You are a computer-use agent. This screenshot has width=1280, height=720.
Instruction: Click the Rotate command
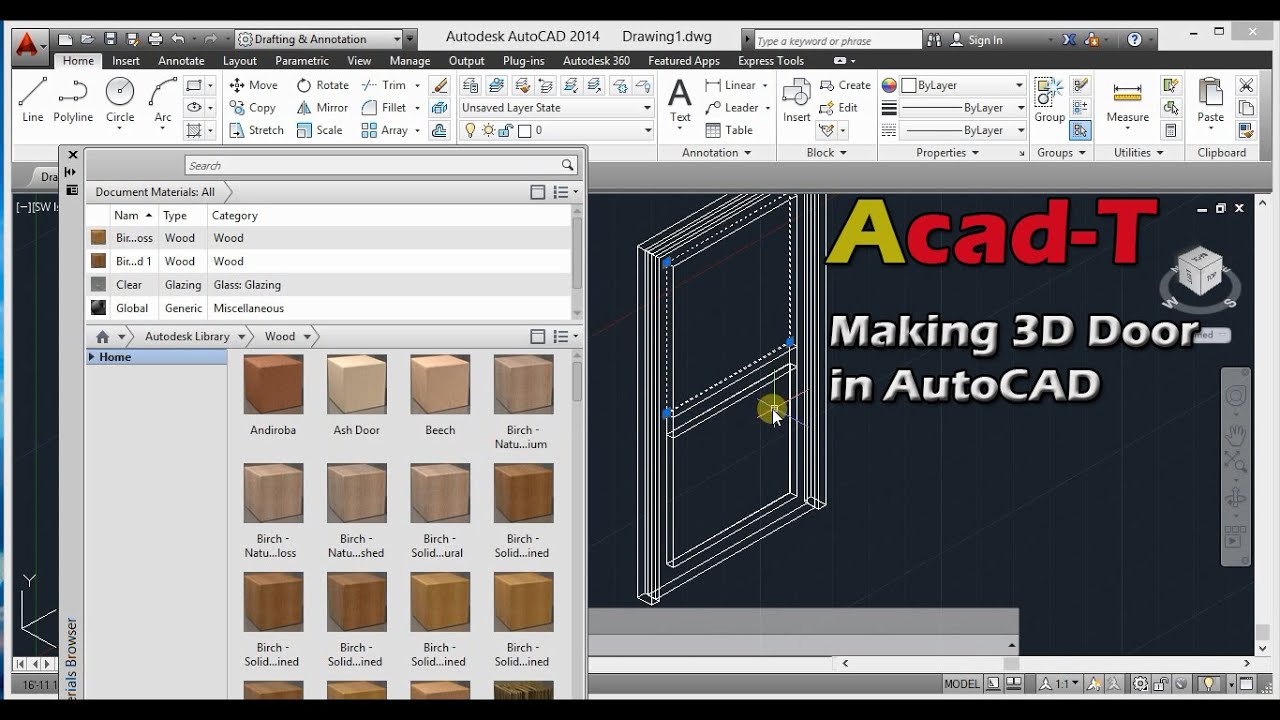322,85
